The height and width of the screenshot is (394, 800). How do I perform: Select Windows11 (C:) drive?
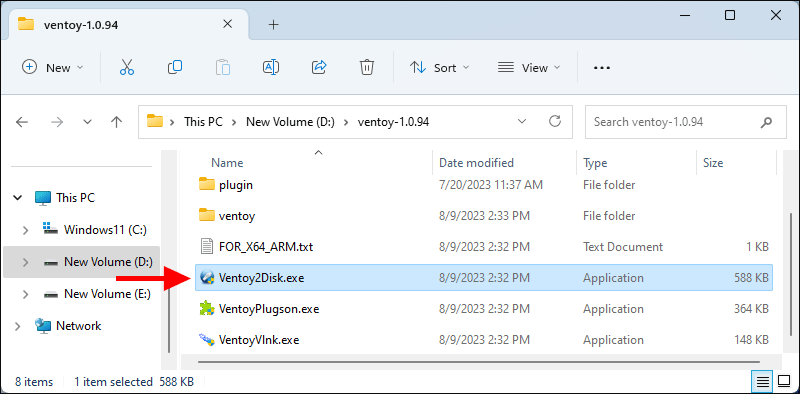pos(105,230)
